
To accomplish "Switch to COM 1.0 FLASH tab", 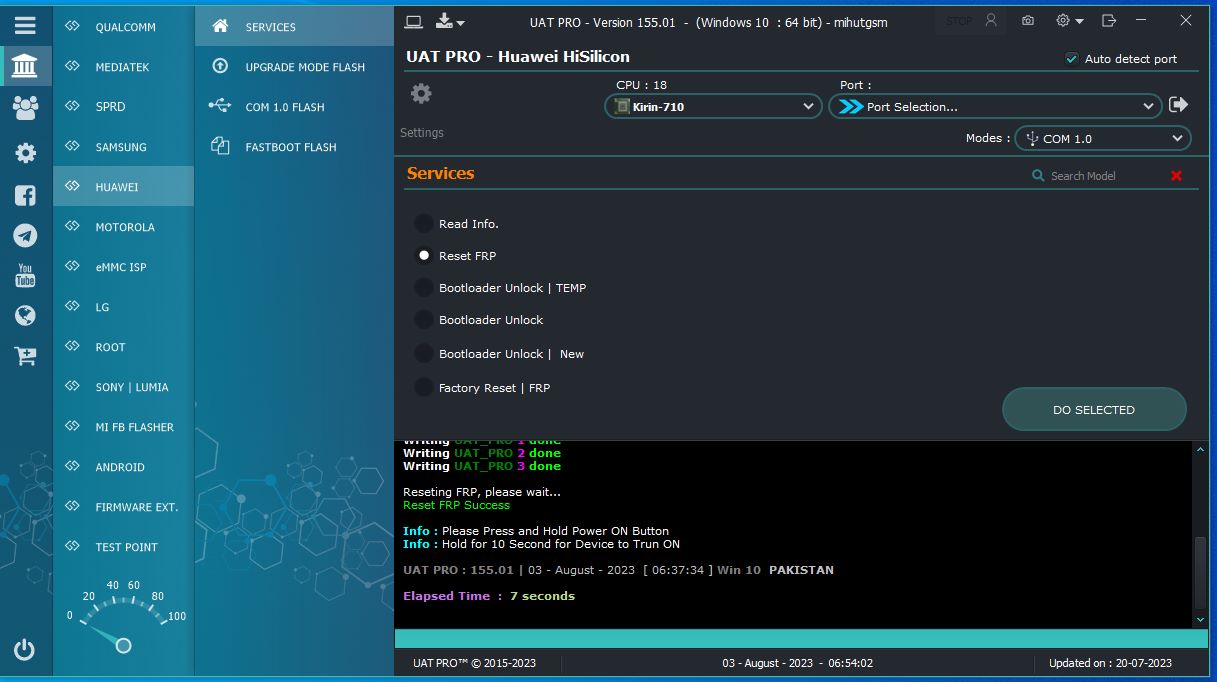I will [295, 107].
